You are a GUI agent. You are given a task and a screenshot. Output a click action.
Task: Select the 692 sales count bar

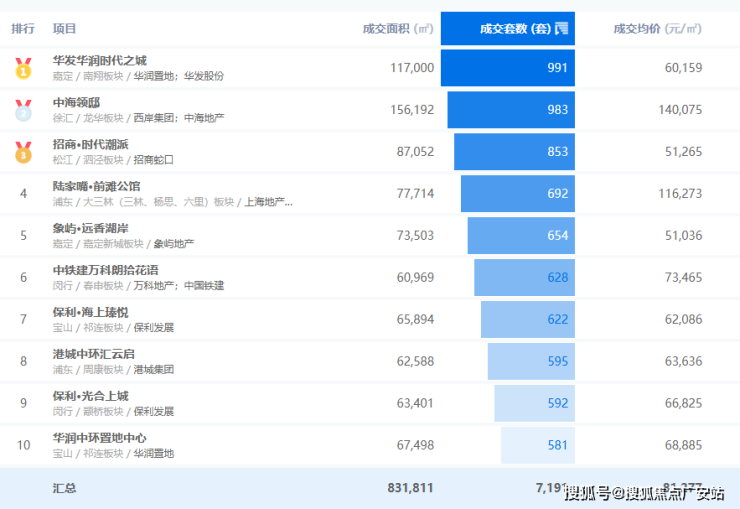point(518,194)
